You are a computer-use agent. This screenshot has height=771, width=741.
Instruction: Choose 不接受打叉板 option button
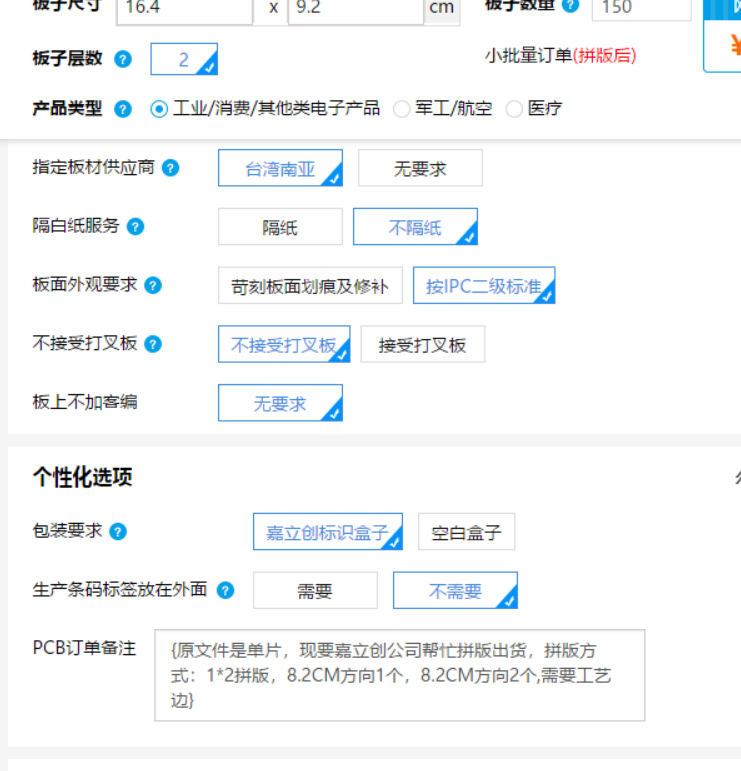(x=284, y=344)
